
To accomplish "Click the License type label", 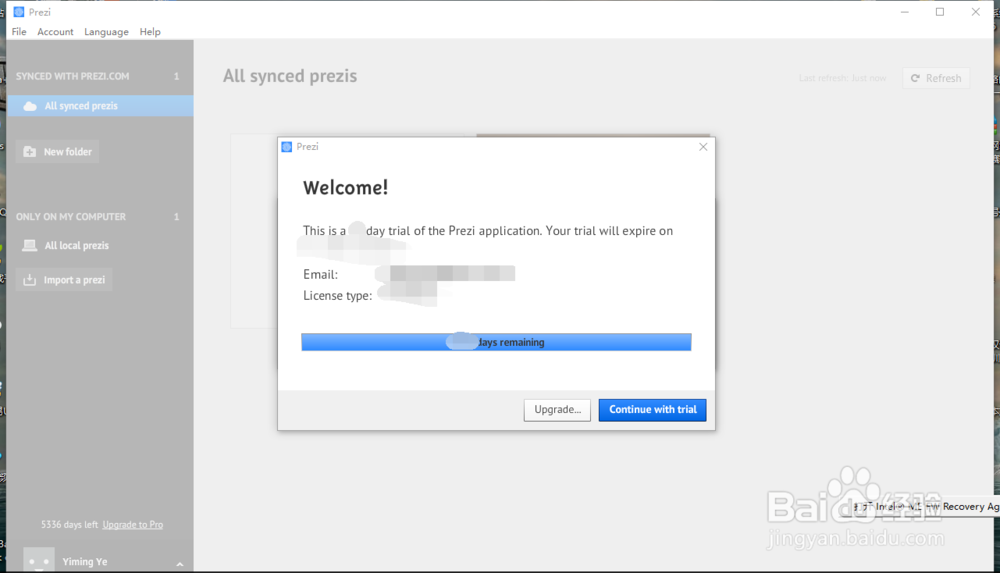I will click(337, 295).
